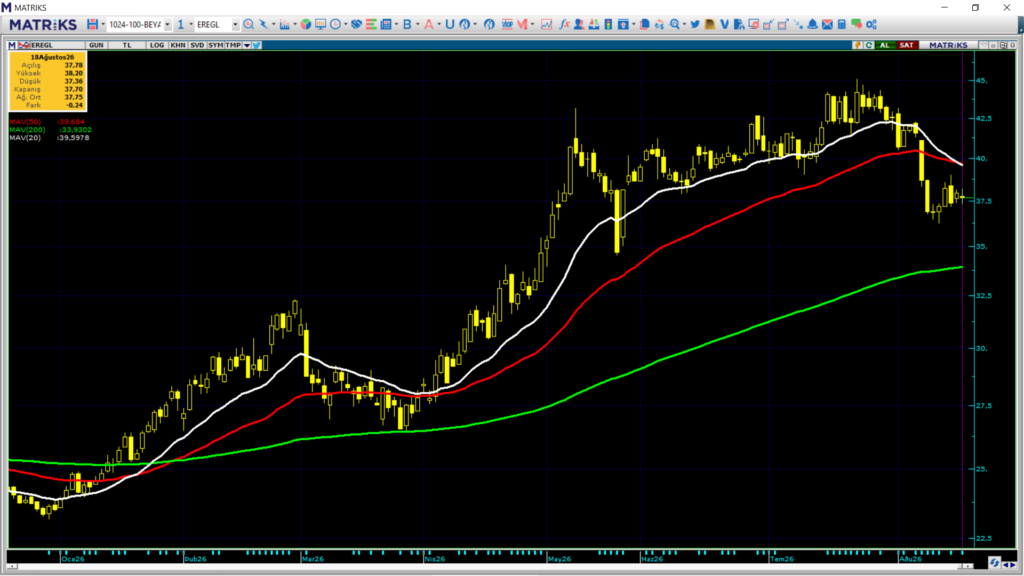Click scroll right arrow at bottom right
This screenshot has height=576, width=1024.
pyautogui.click(x=1013, y=565)
